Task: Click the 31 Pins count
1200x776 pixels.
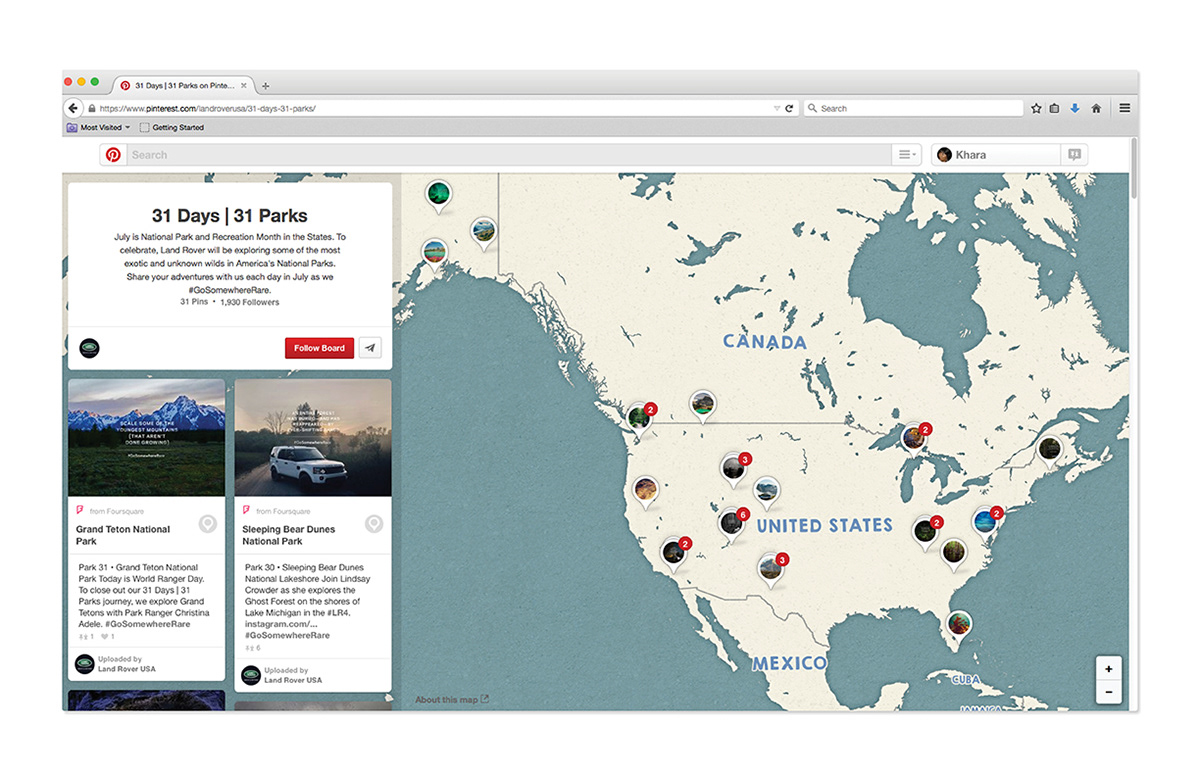Action: pos(194,302)
